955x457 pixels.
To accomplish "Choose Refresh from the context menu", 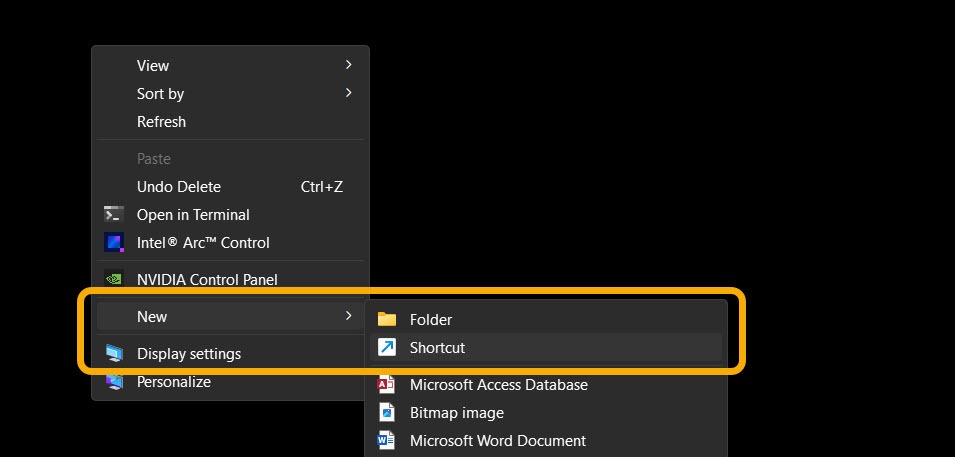I will (x=161, y=122).
